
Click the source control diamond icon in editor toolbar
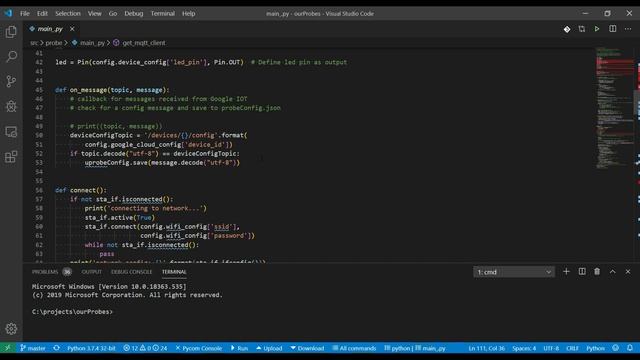[567, 29]
